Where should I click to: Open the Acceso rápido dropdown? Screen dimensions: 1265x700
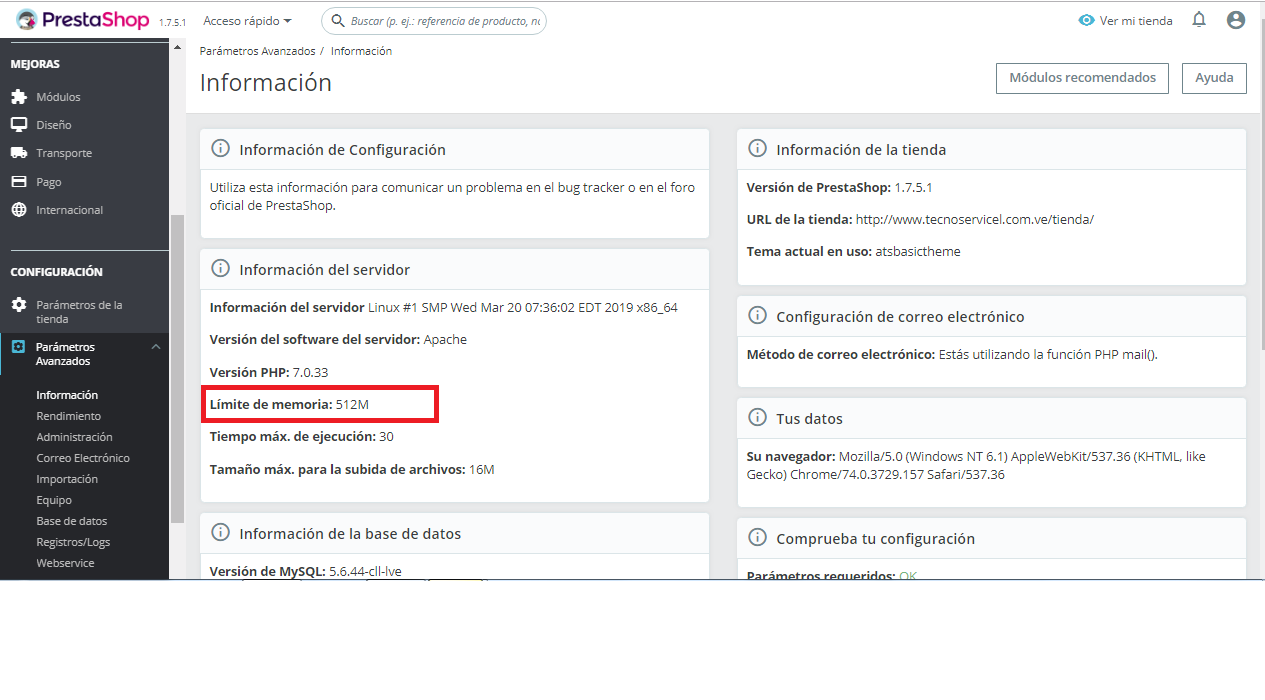tap(247, 20)
